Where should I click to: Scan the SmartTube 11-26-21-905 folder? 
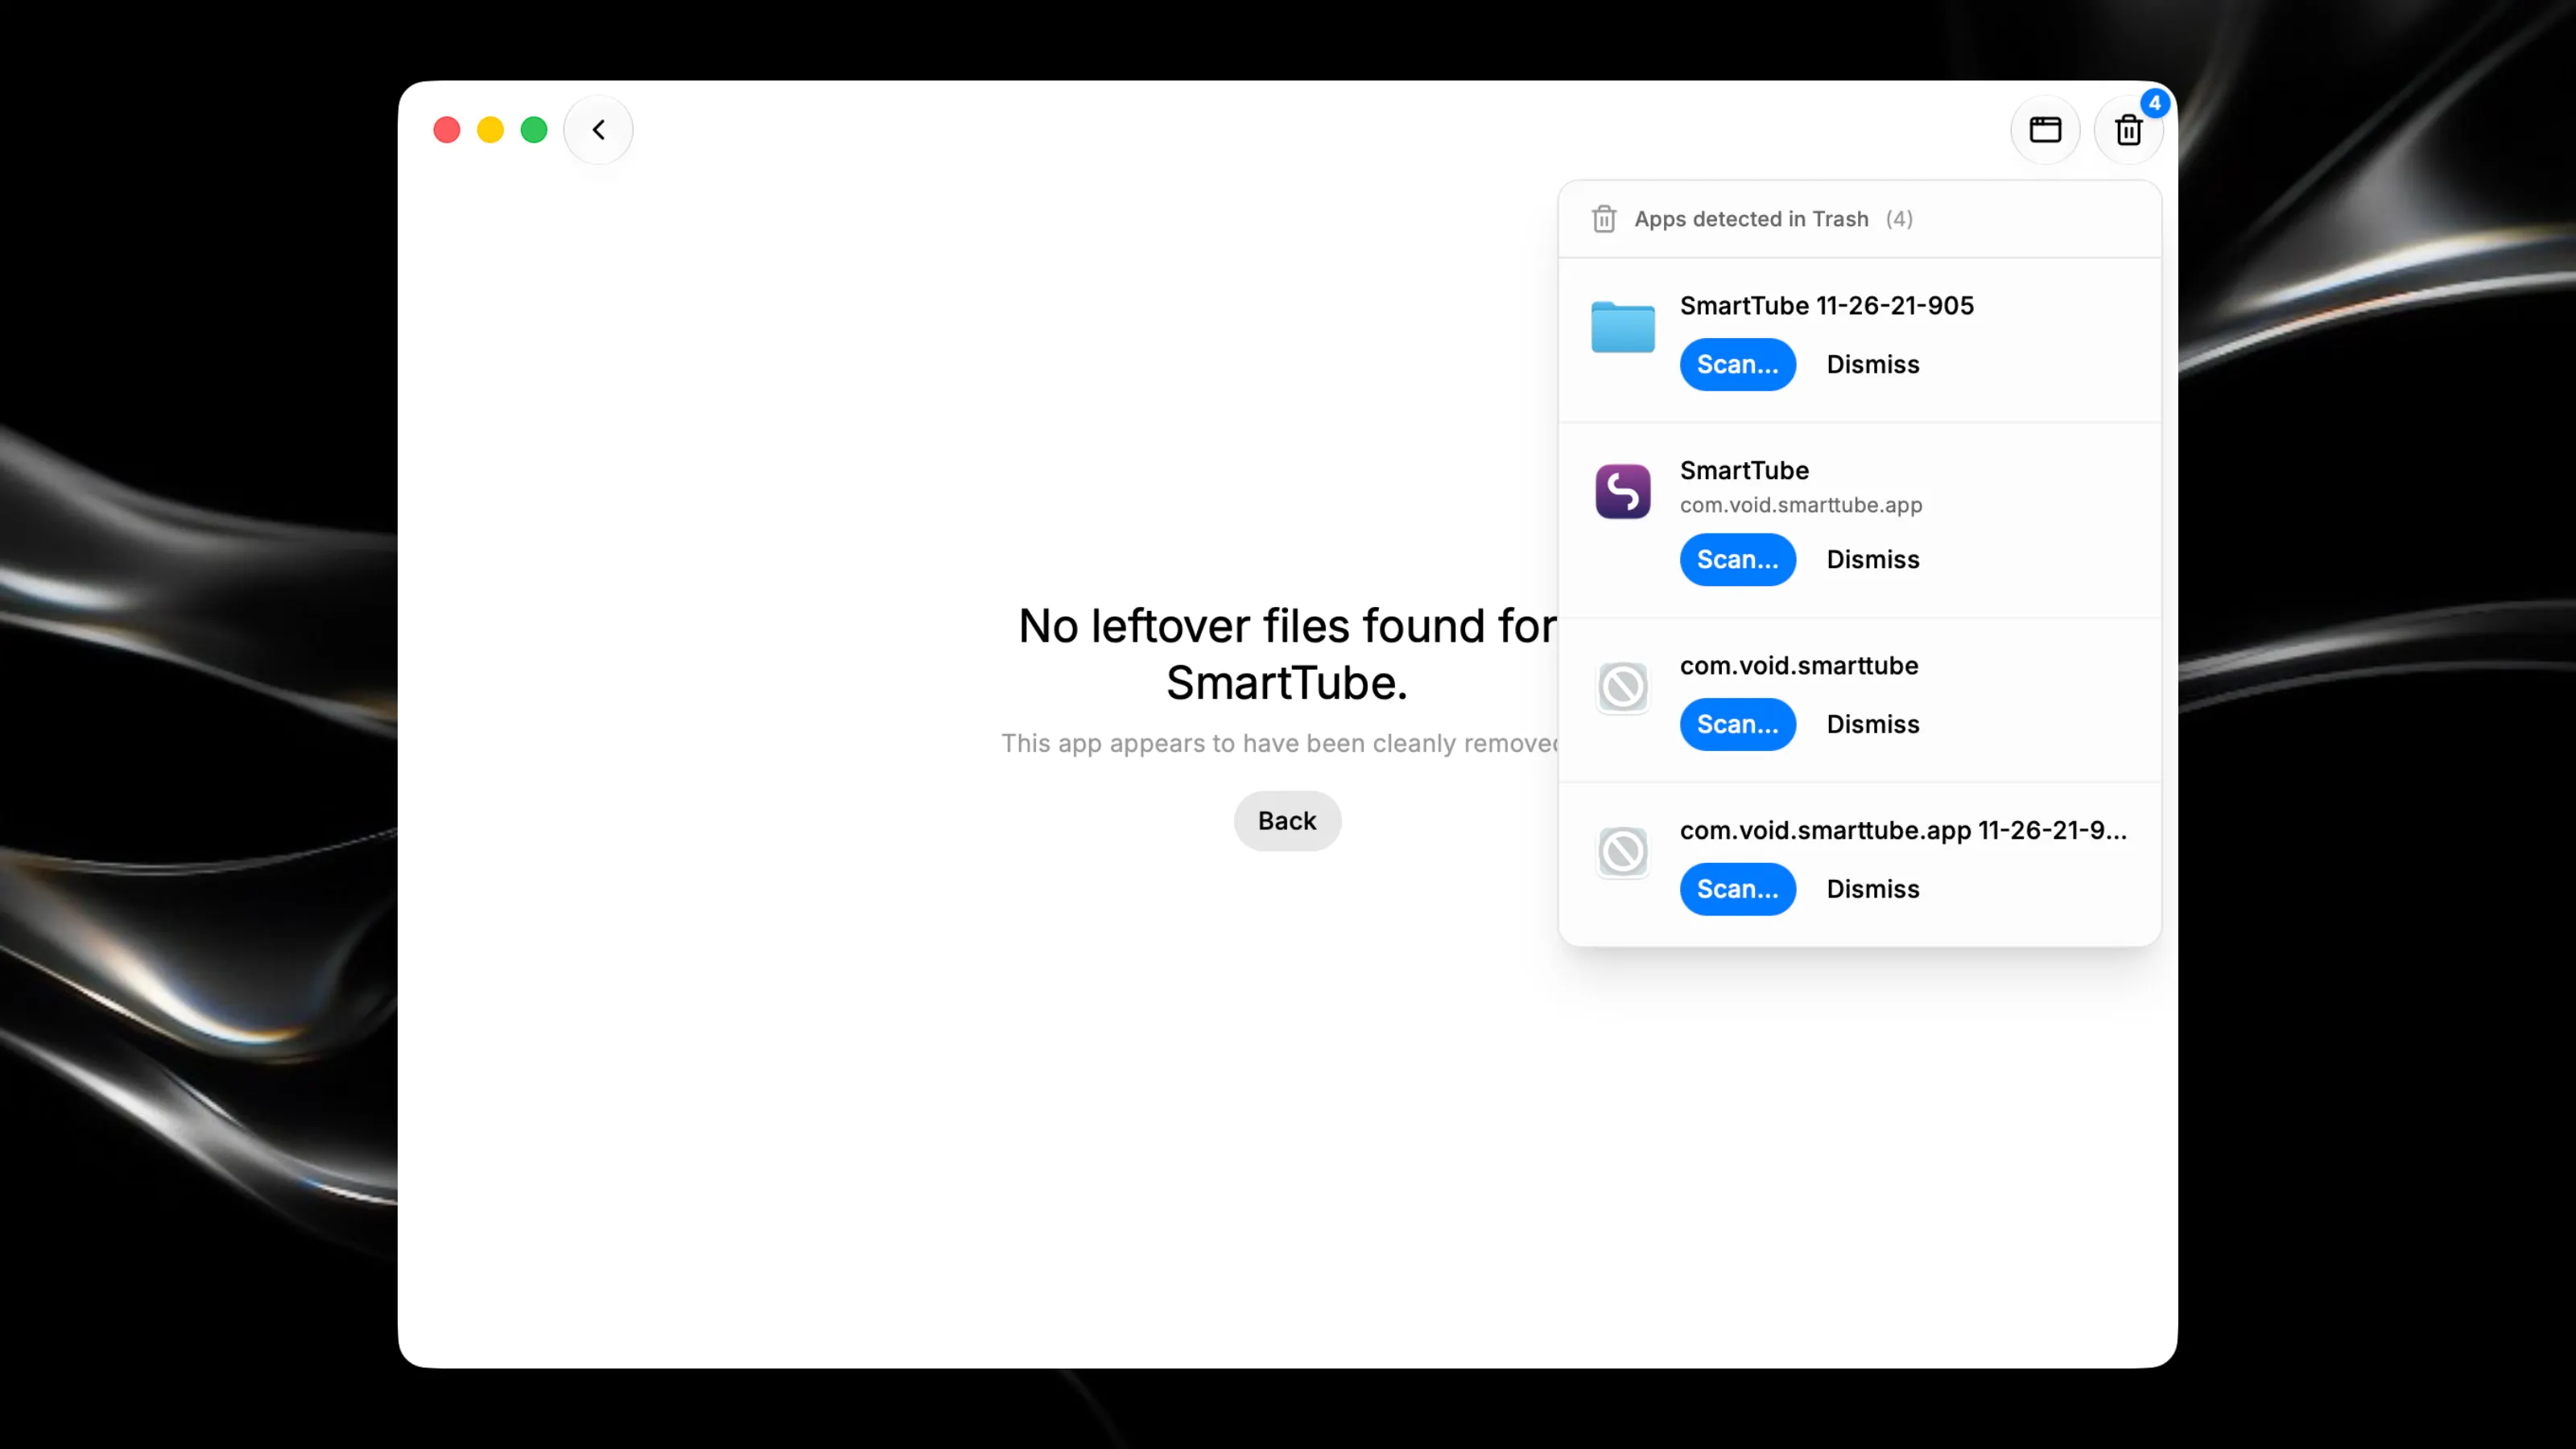point(1738,364)
